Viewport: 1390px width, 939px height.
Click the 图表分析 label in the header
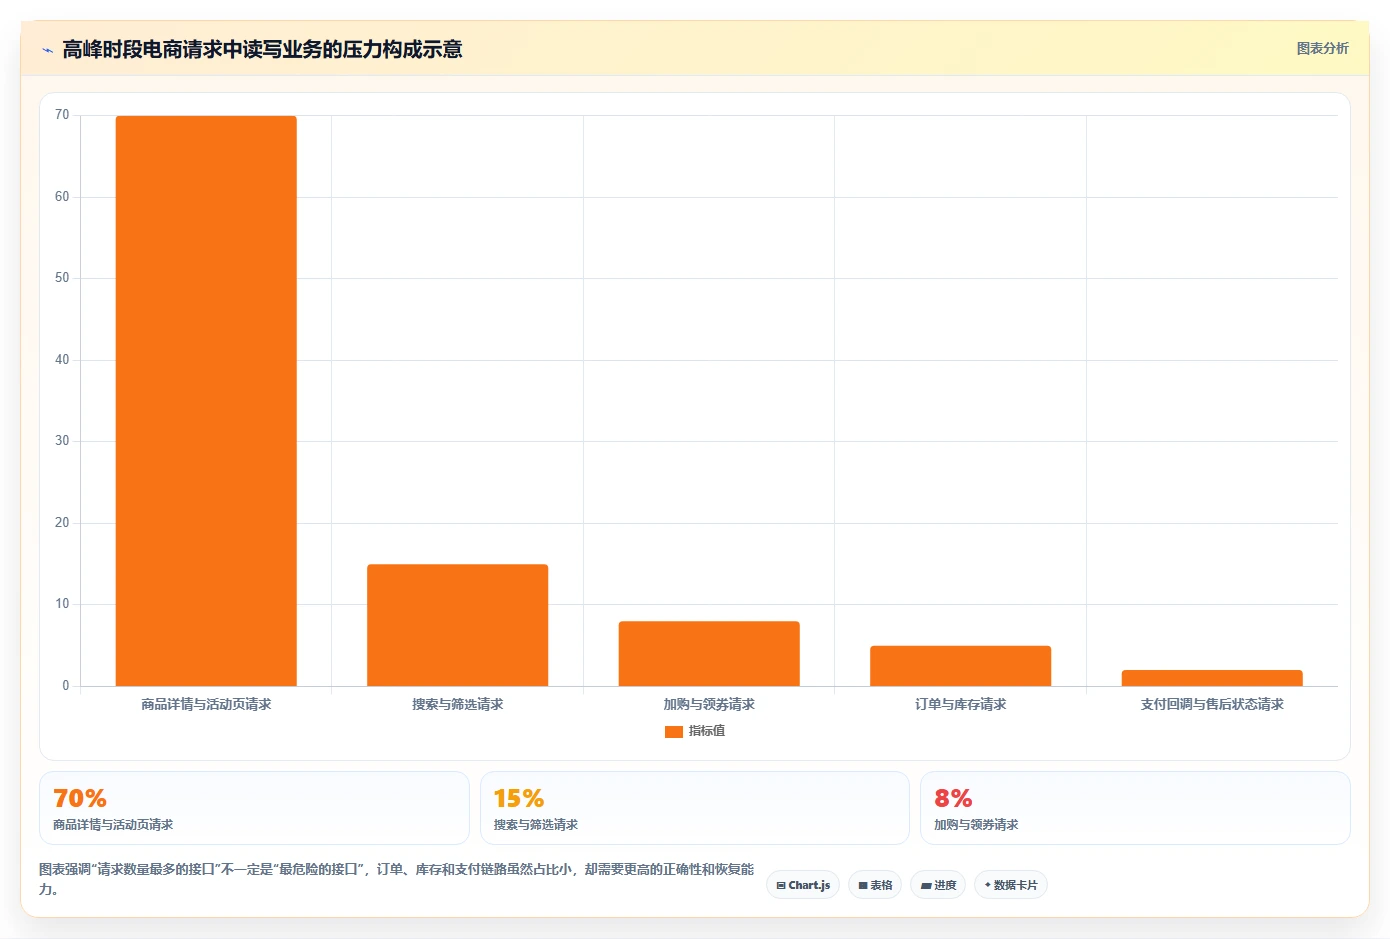(x=1322, y=48)
